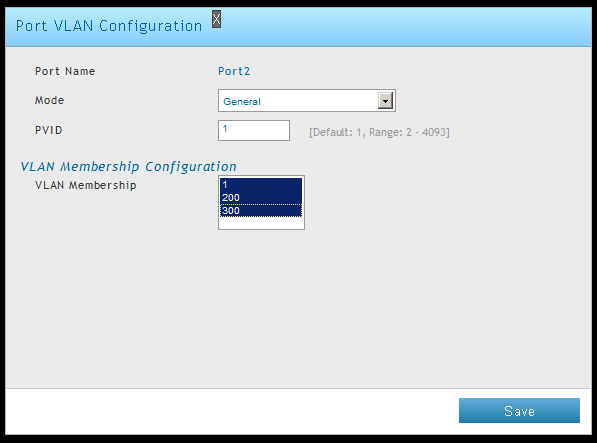Screen dimensions: 597x443
Task: Open the Mode dropdown arrow
Action: click(385, 101)
